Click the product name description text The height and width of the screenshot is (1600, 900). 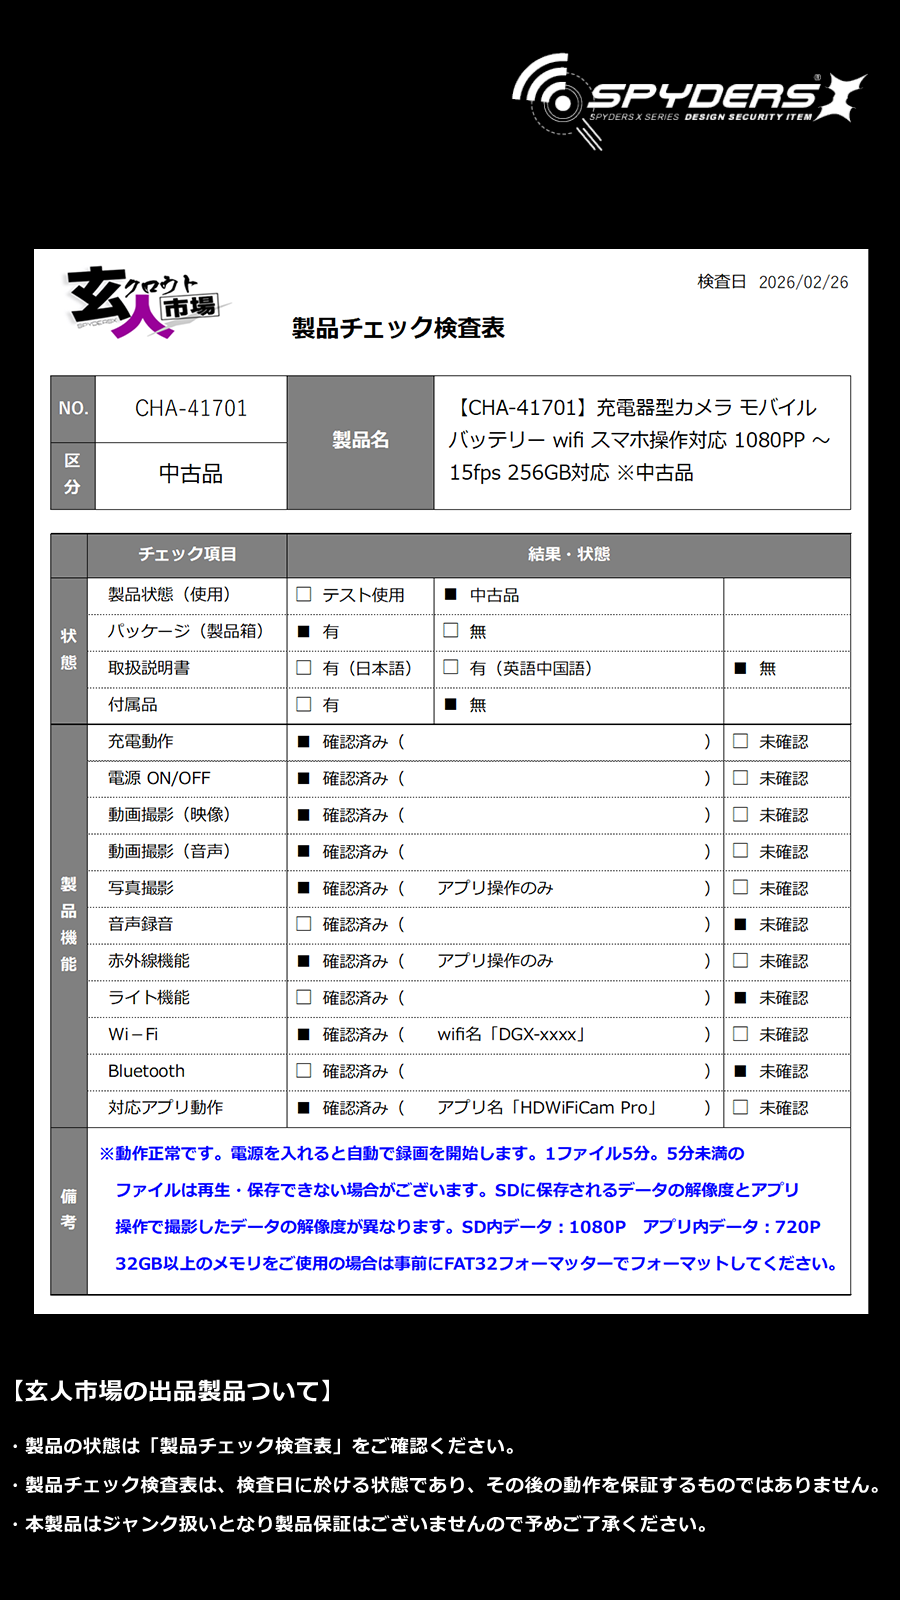tap(640, 440)
